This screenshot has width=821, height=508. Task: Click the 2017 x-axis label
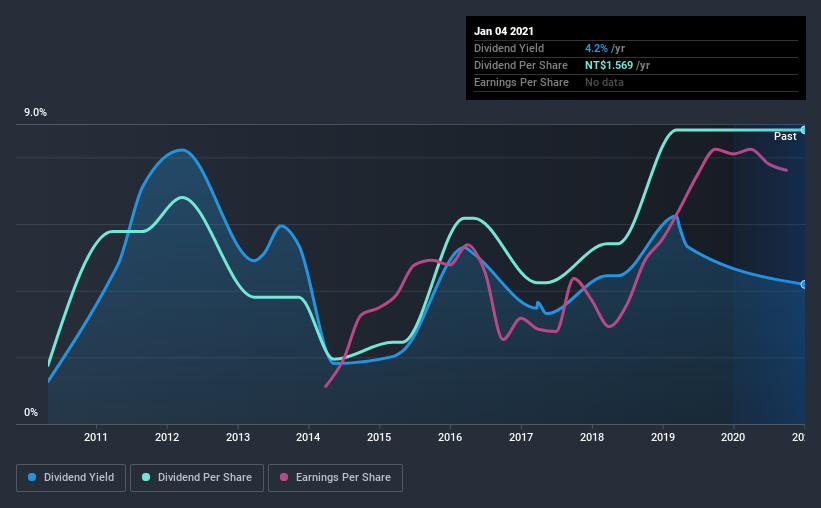[x=521, y=437]
